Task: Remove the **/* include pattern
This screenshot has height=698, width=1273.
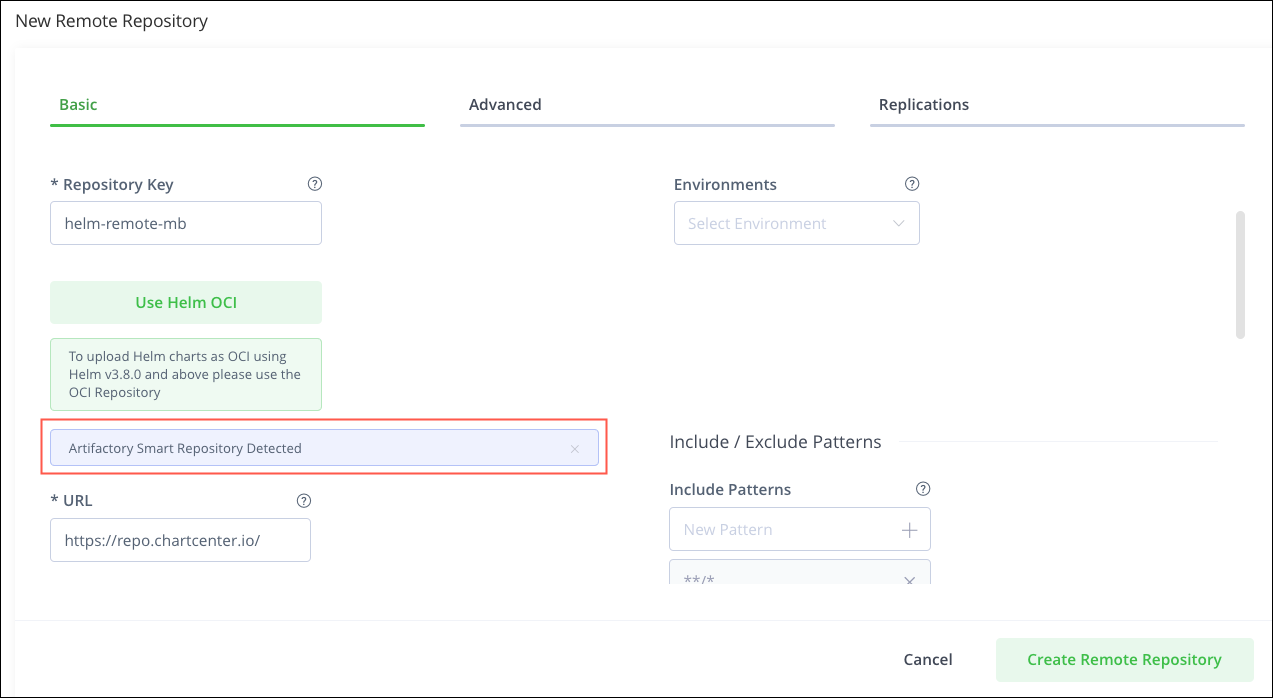Action: coord(909,580)
